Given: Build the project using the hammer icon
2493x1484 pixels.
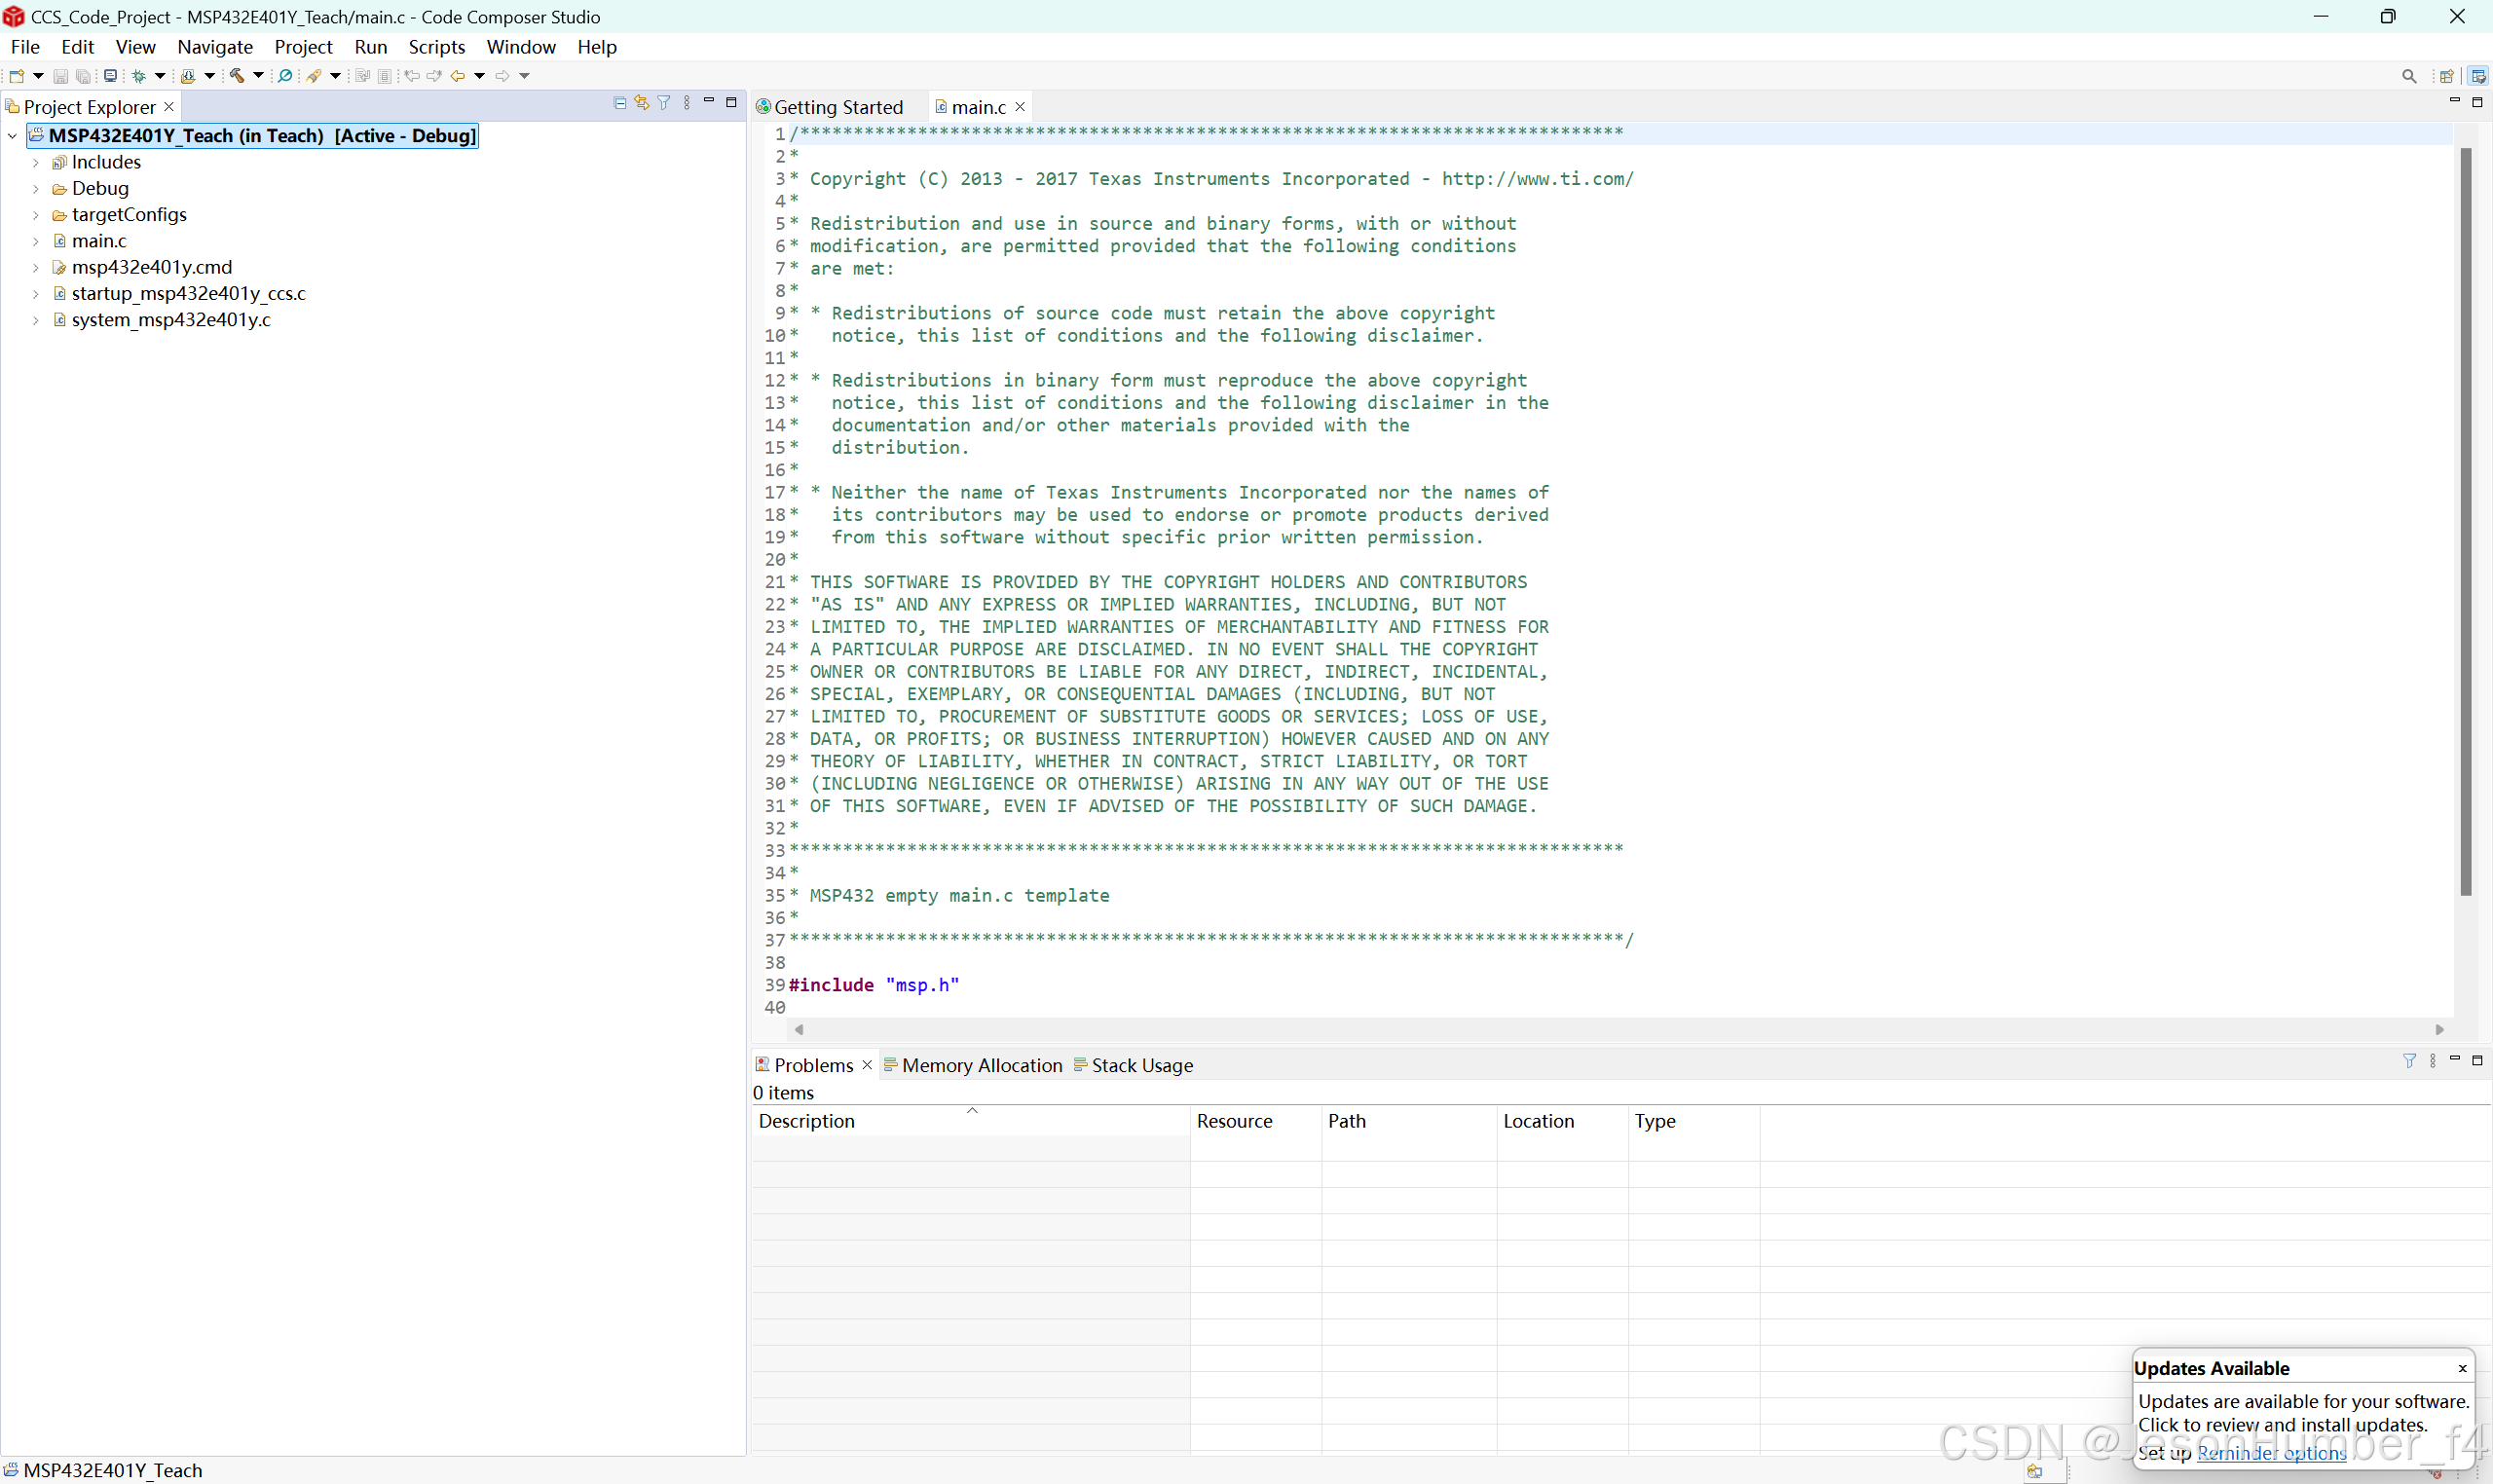Looking at the screenshot, I should (238, 76).
